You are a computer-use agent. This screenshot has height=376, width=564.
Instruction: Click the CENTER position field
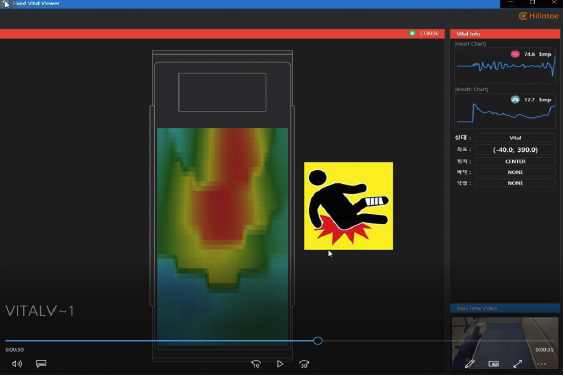515,161
